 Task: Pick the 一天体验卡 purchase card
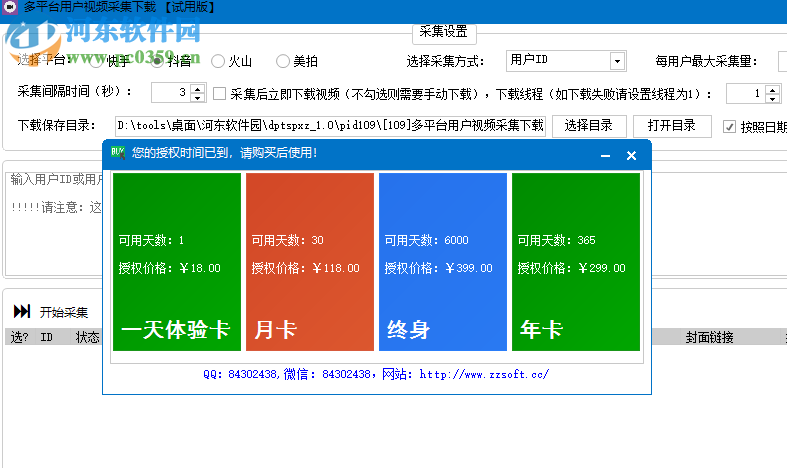[x=177, y=262]
